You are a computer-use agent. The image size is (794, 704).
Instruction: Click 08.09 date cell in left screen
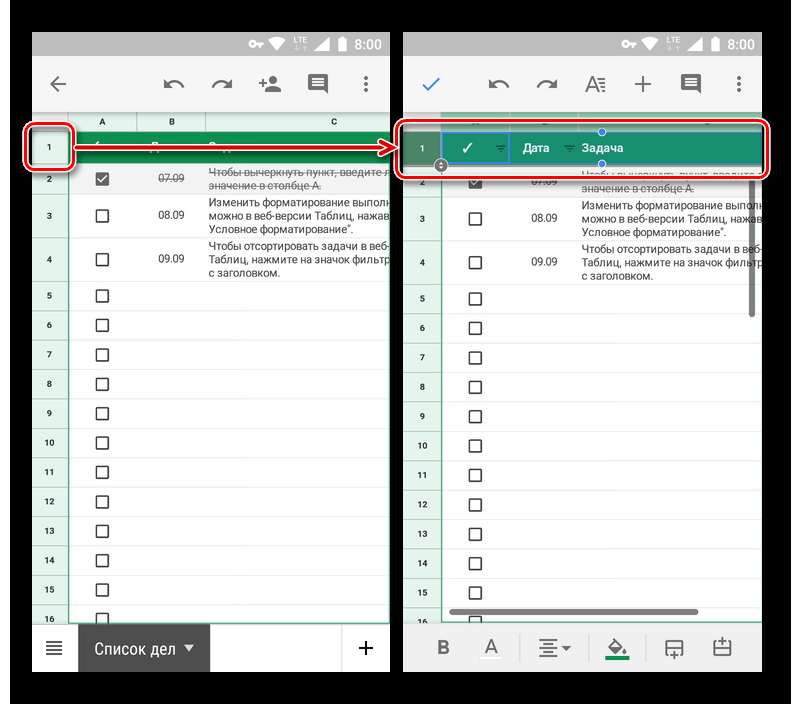(x=171, y=215)
